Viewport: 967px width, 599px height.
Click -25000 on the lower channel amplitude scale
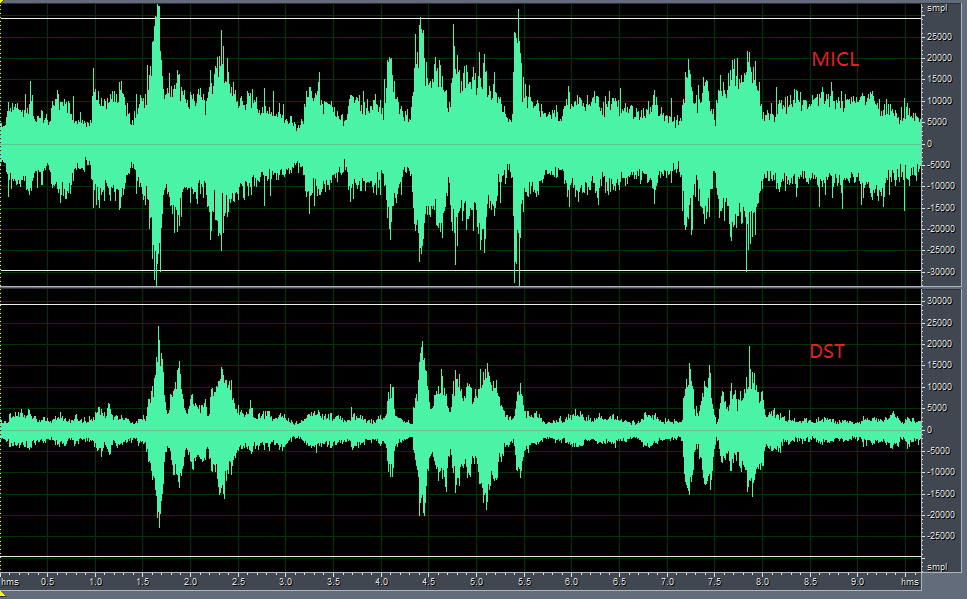(939, 536)
